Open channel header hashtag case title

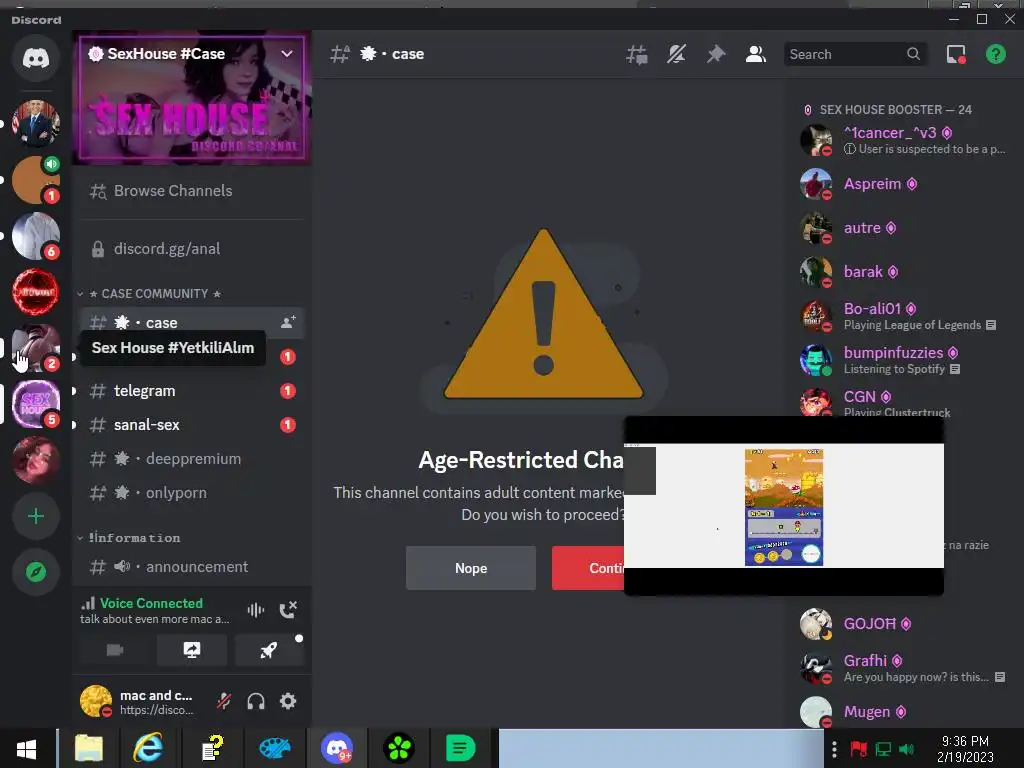point(379,54)
